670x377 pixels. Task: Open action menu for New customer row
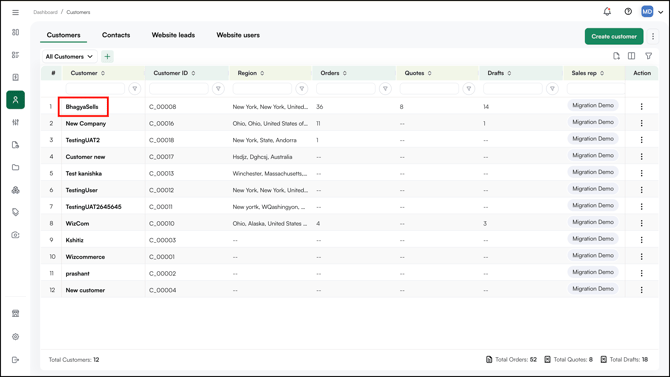point(641,290)
